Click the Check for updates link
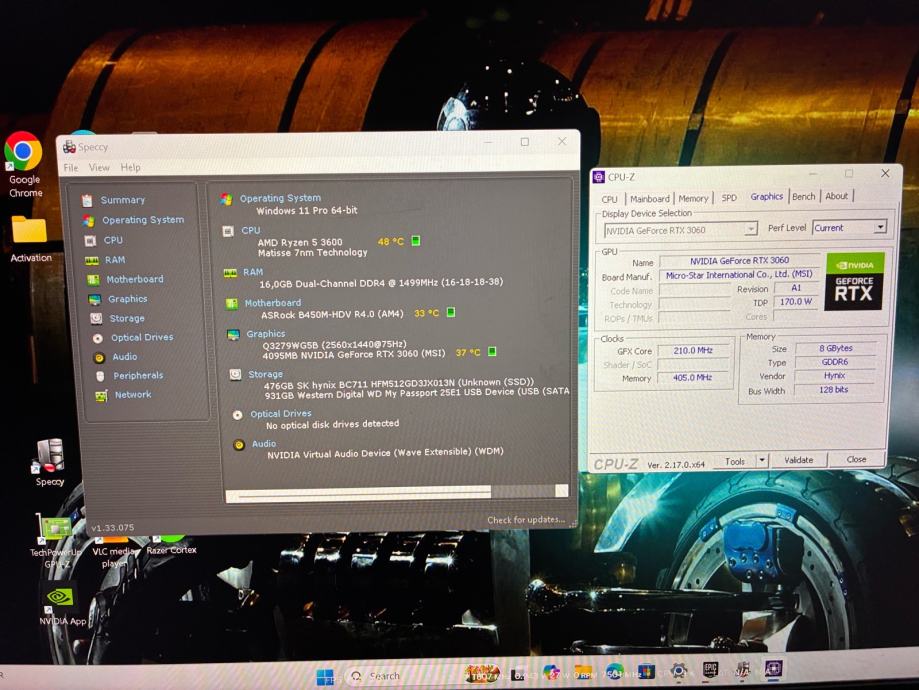919x690 pixels. coord(526,520)
